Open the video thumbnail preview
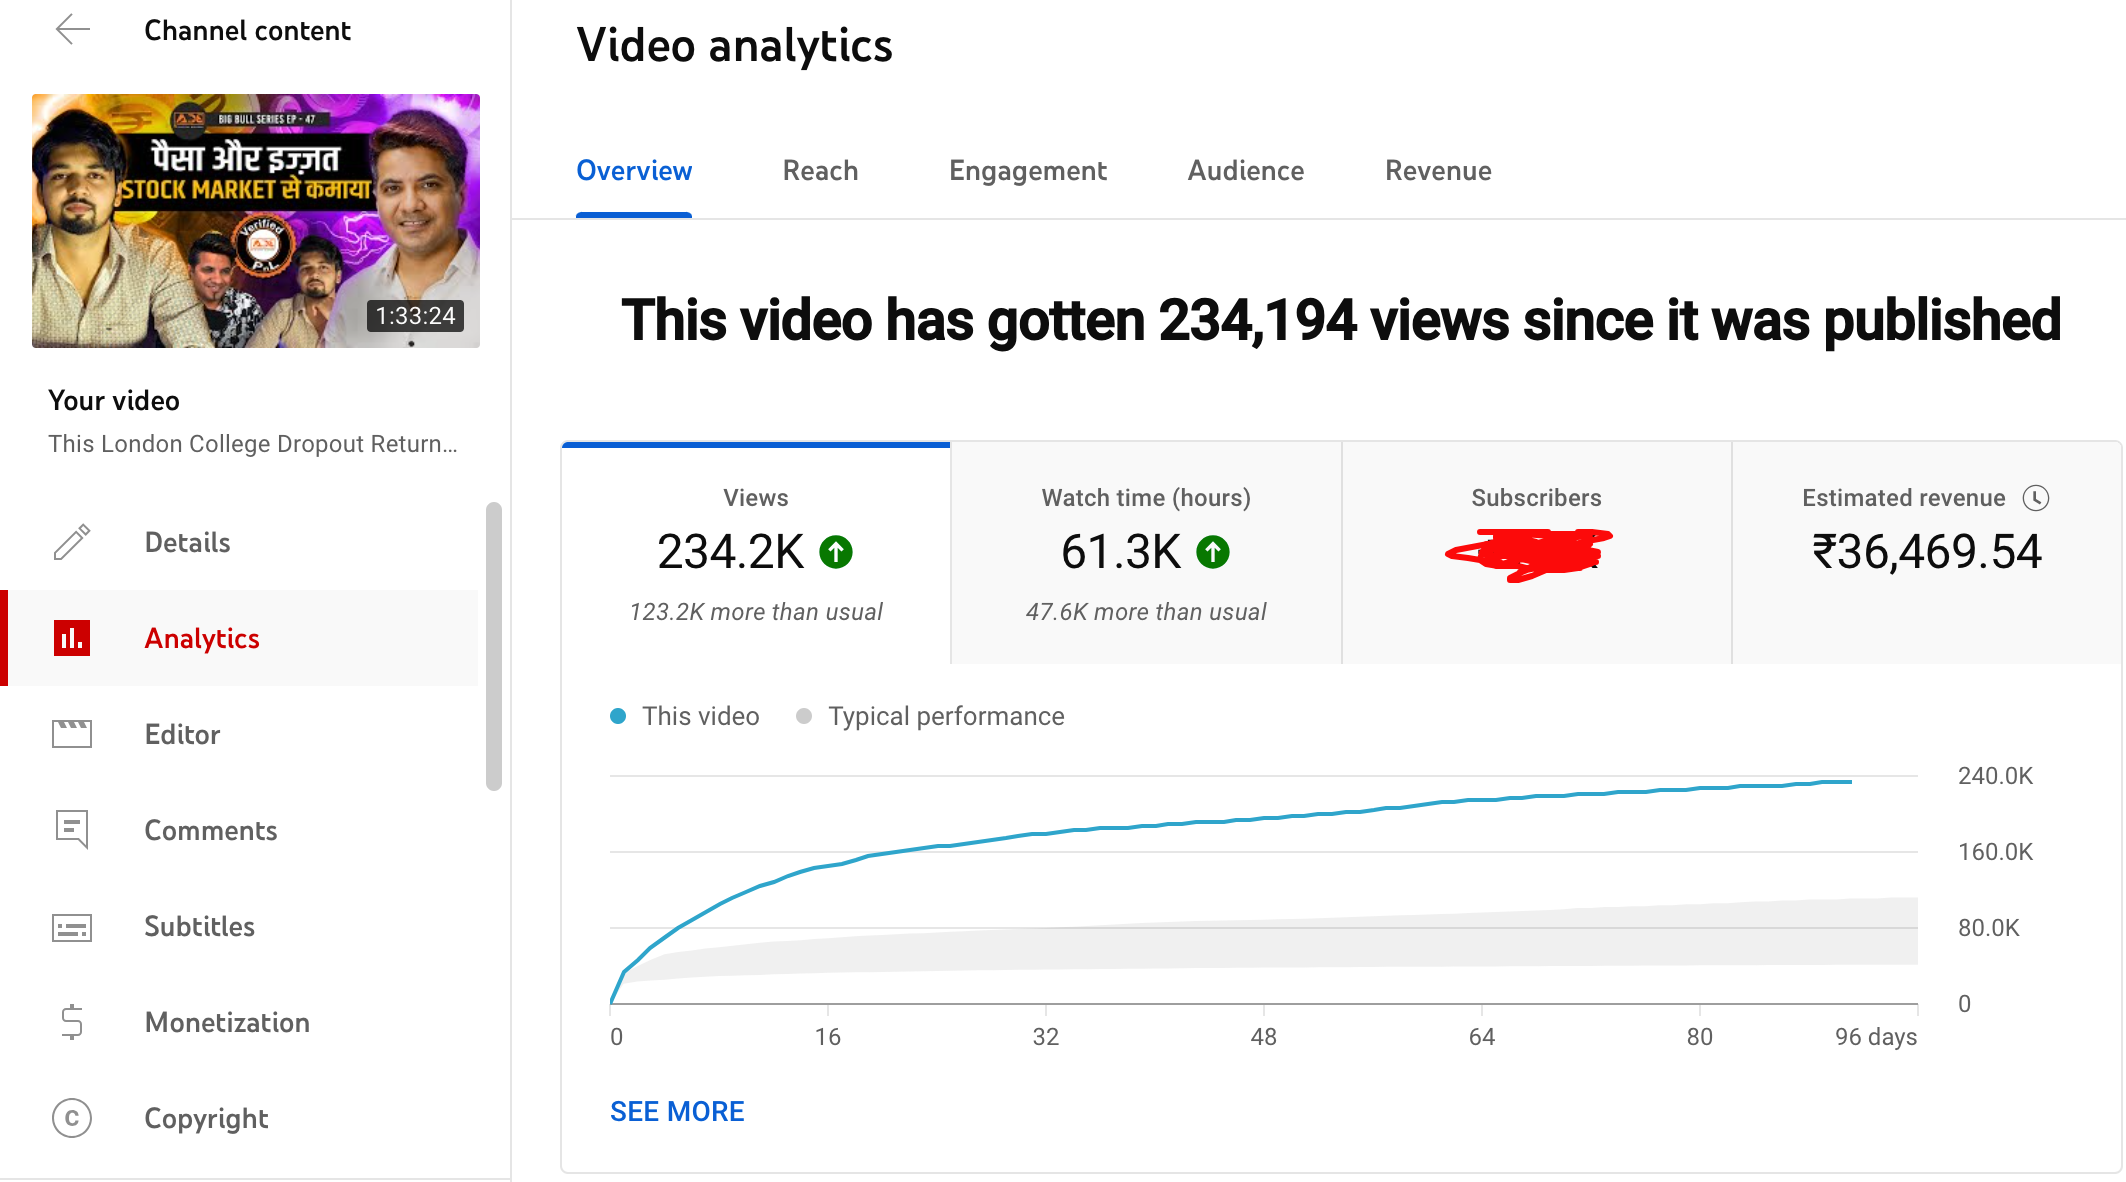2126x1182 pixels. pyautogui.click(x=256, y=219)
